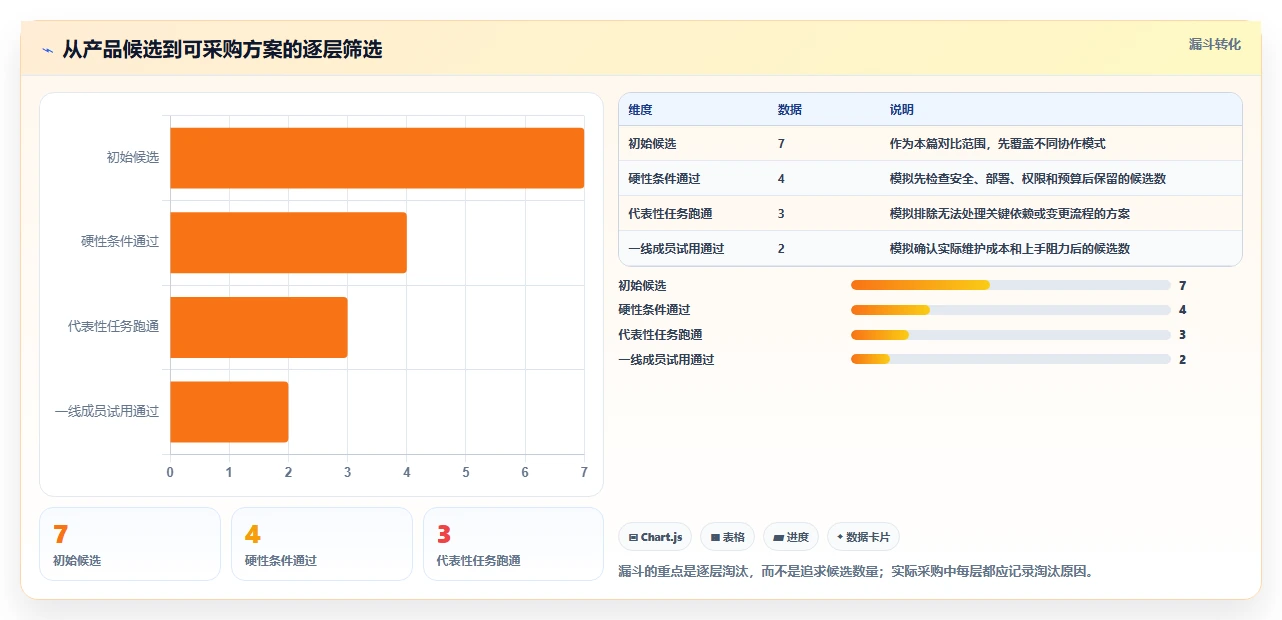Screen dimensions: 1282x620
Task: Click the lightning icon beside the title
Action: point(47,50)
